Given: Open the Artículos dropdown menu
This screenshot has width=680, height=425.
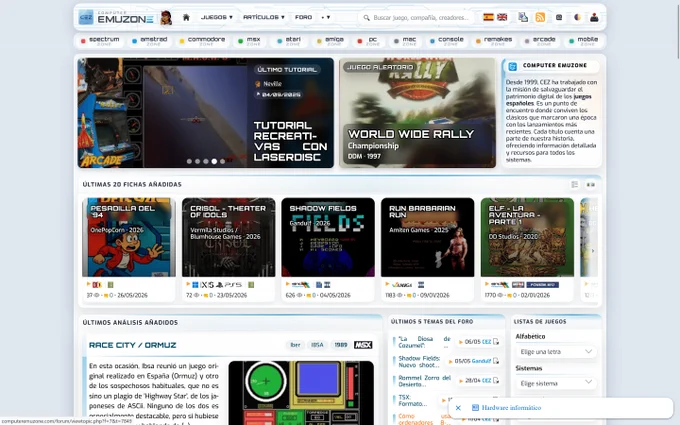Looking at the screenshot, I should [x=264, y=17].
